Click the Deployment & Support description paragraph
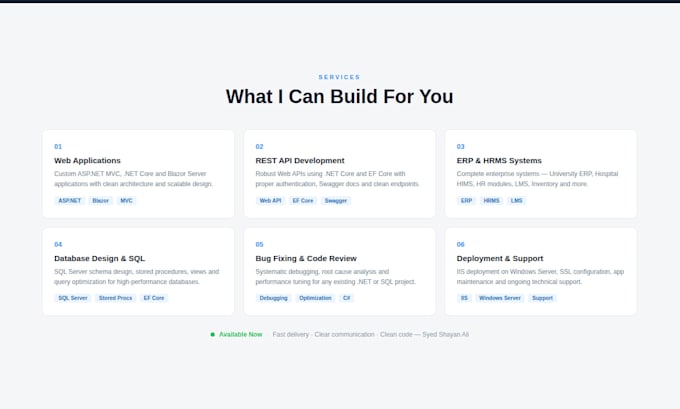This screenshot has width=680, height=409. click(x=540, y=277)
